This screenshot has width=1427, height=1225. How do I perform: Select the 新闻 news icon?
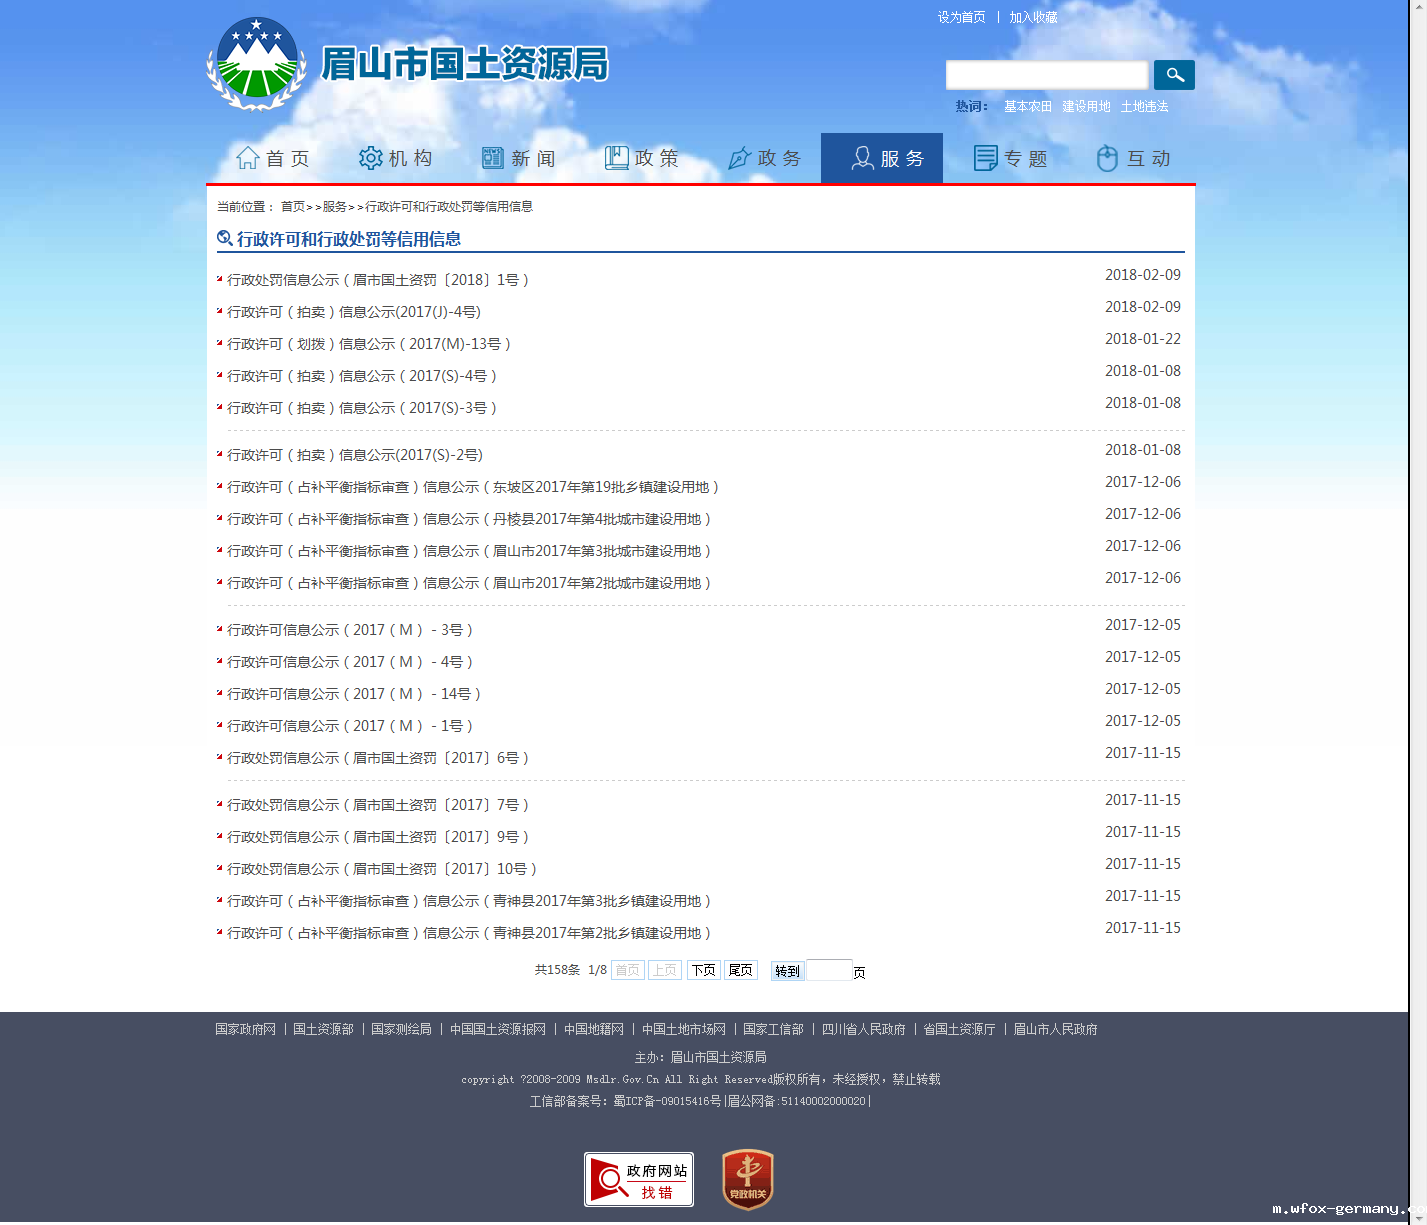(493, 158)
